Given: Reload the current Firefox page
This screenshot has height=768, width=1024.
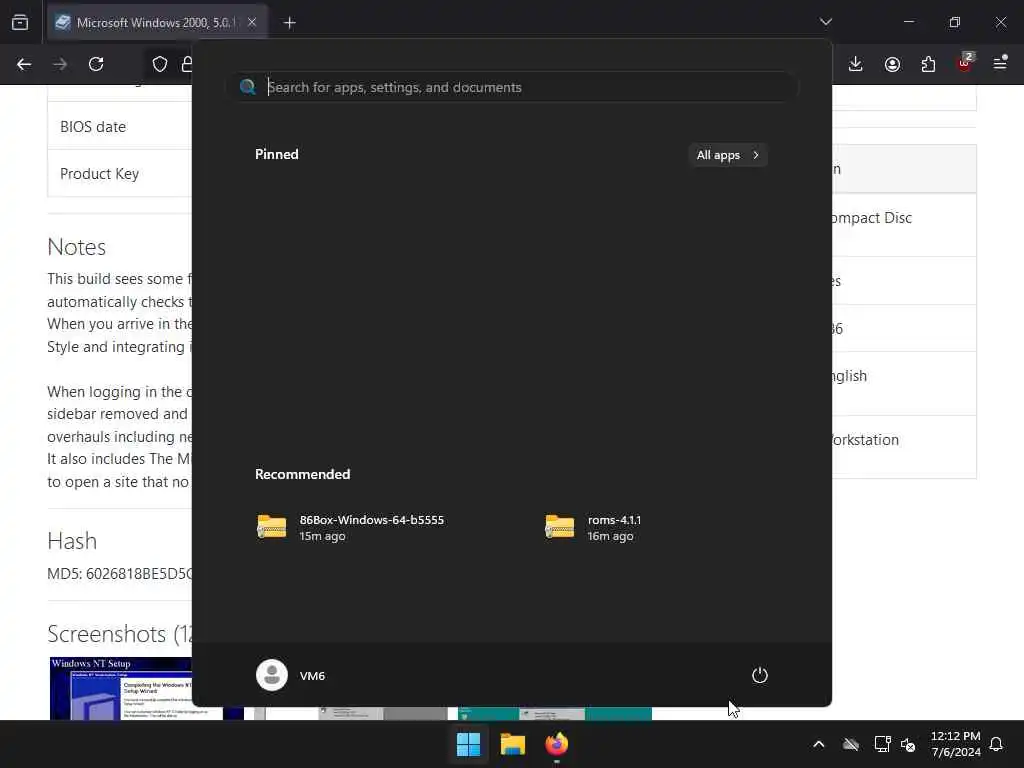Looking at the screenshot, I should click(96, 64).
